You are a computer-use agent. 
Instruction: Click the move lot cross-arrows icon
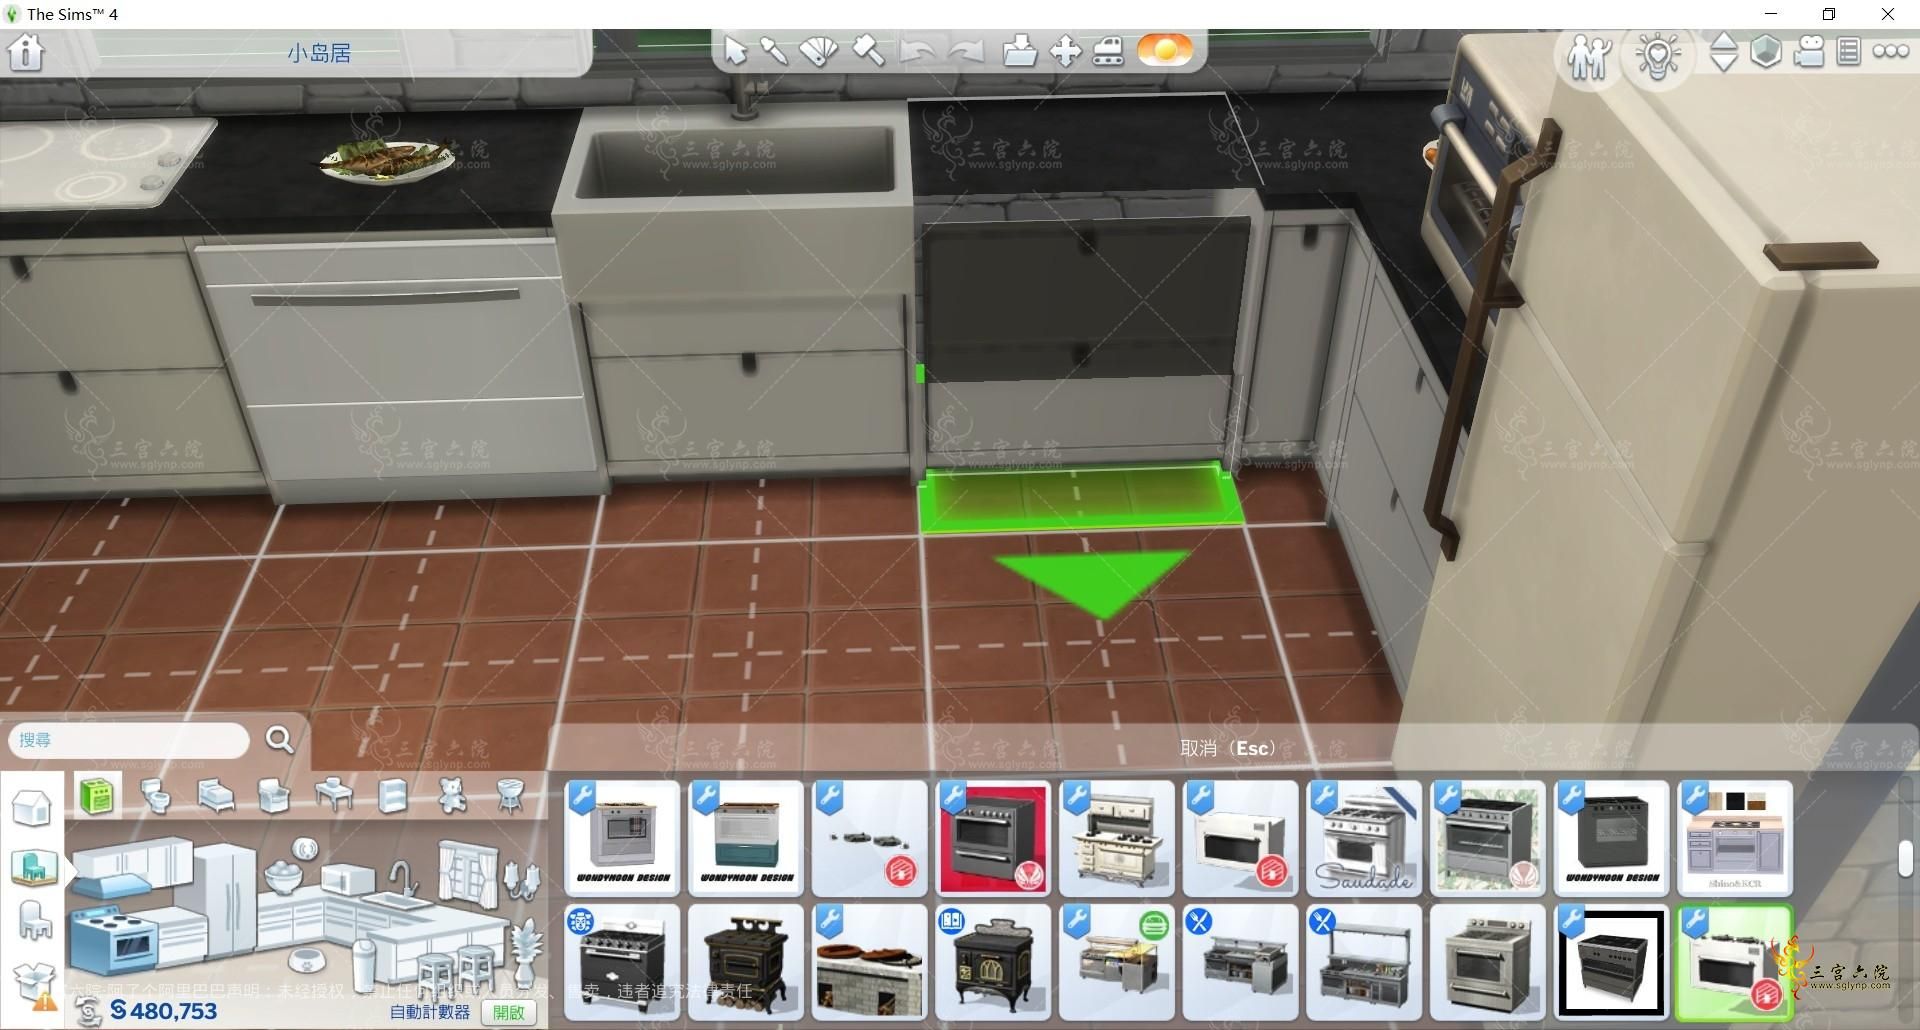click(1066, 51)
